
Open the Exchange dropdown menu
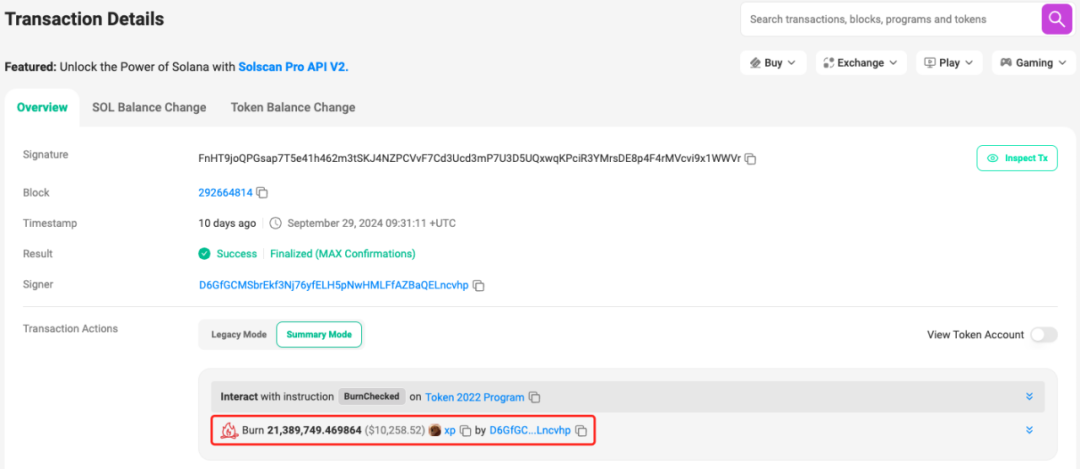860,63
